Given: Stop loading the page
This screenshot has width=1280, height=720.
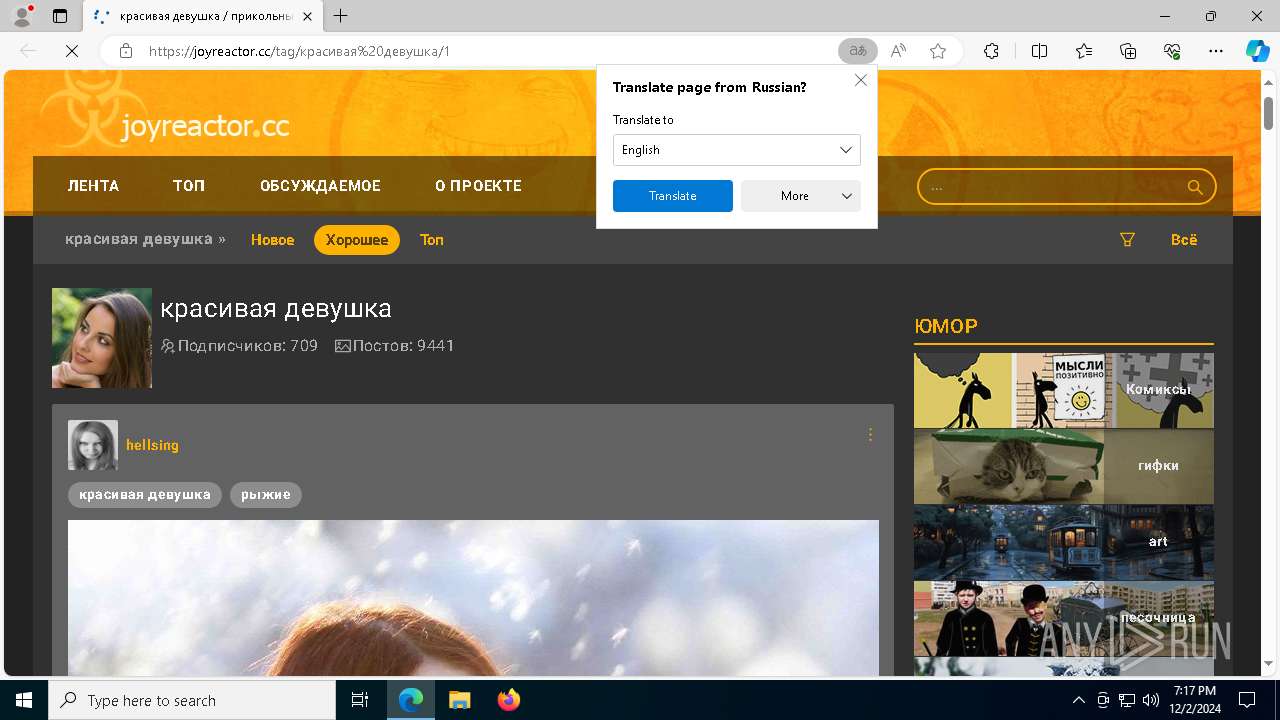Looking at the screenshot, I should (71, 51).
